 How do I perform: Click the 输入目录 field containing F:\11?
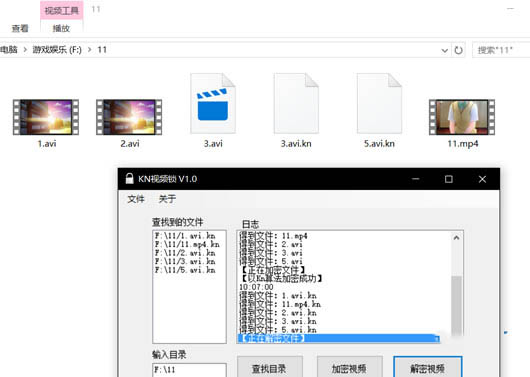pos(189,370)
